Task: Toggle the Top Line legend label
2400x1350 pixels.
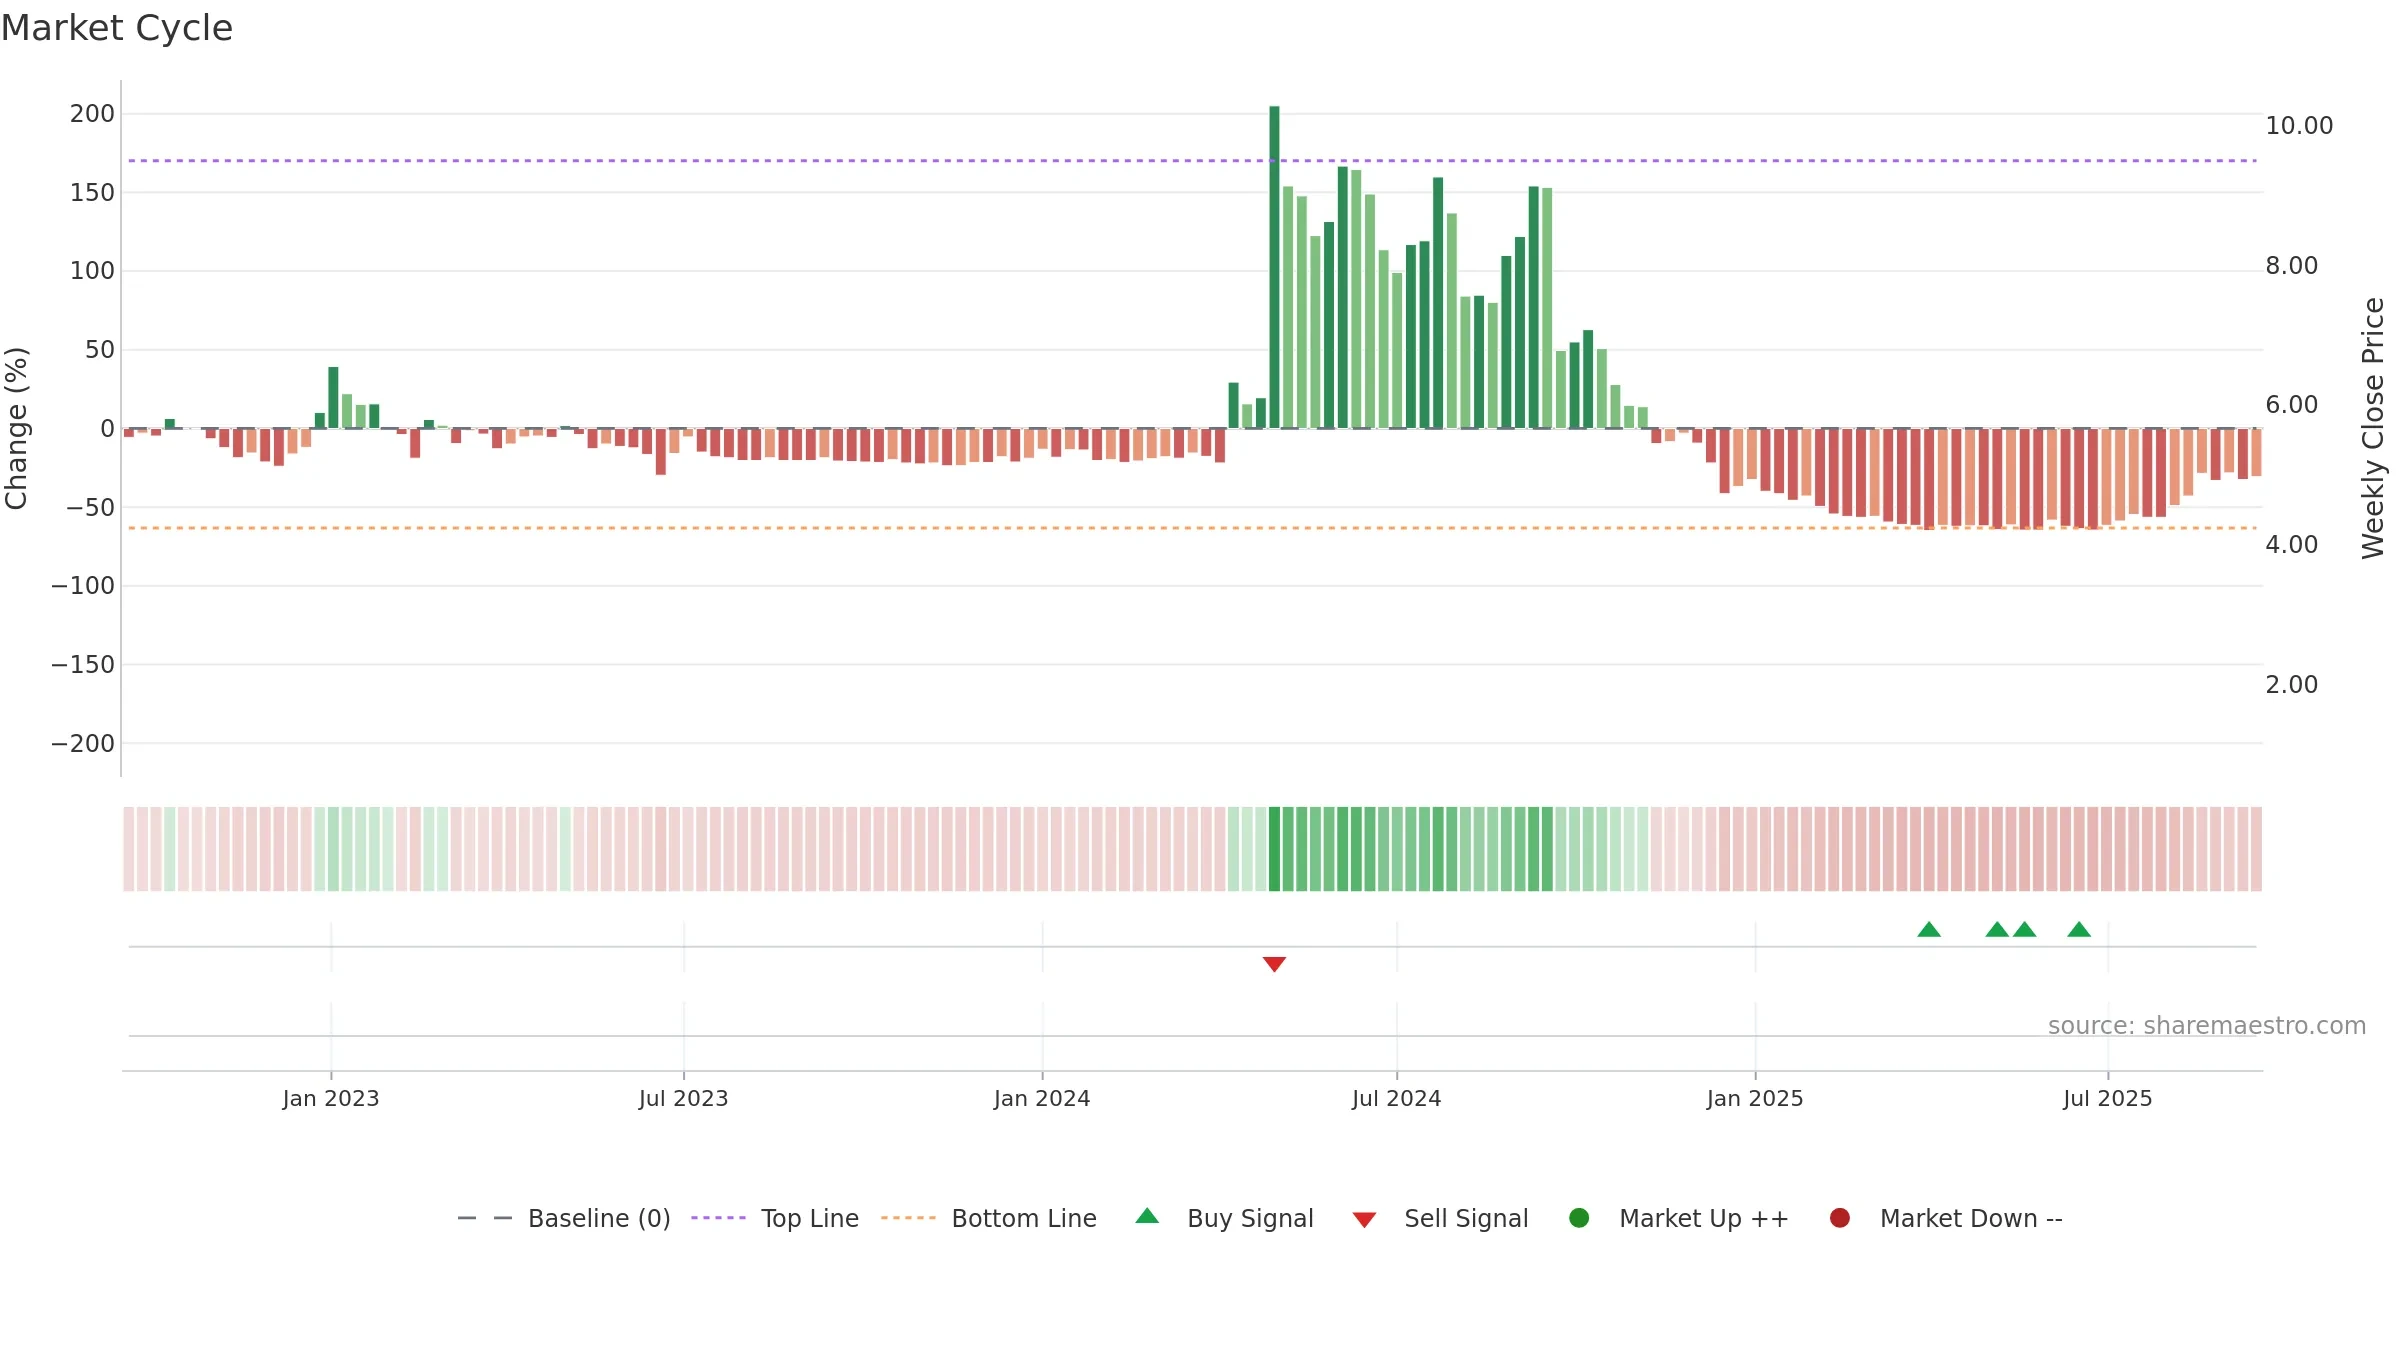Action: tap(810, 1219)
